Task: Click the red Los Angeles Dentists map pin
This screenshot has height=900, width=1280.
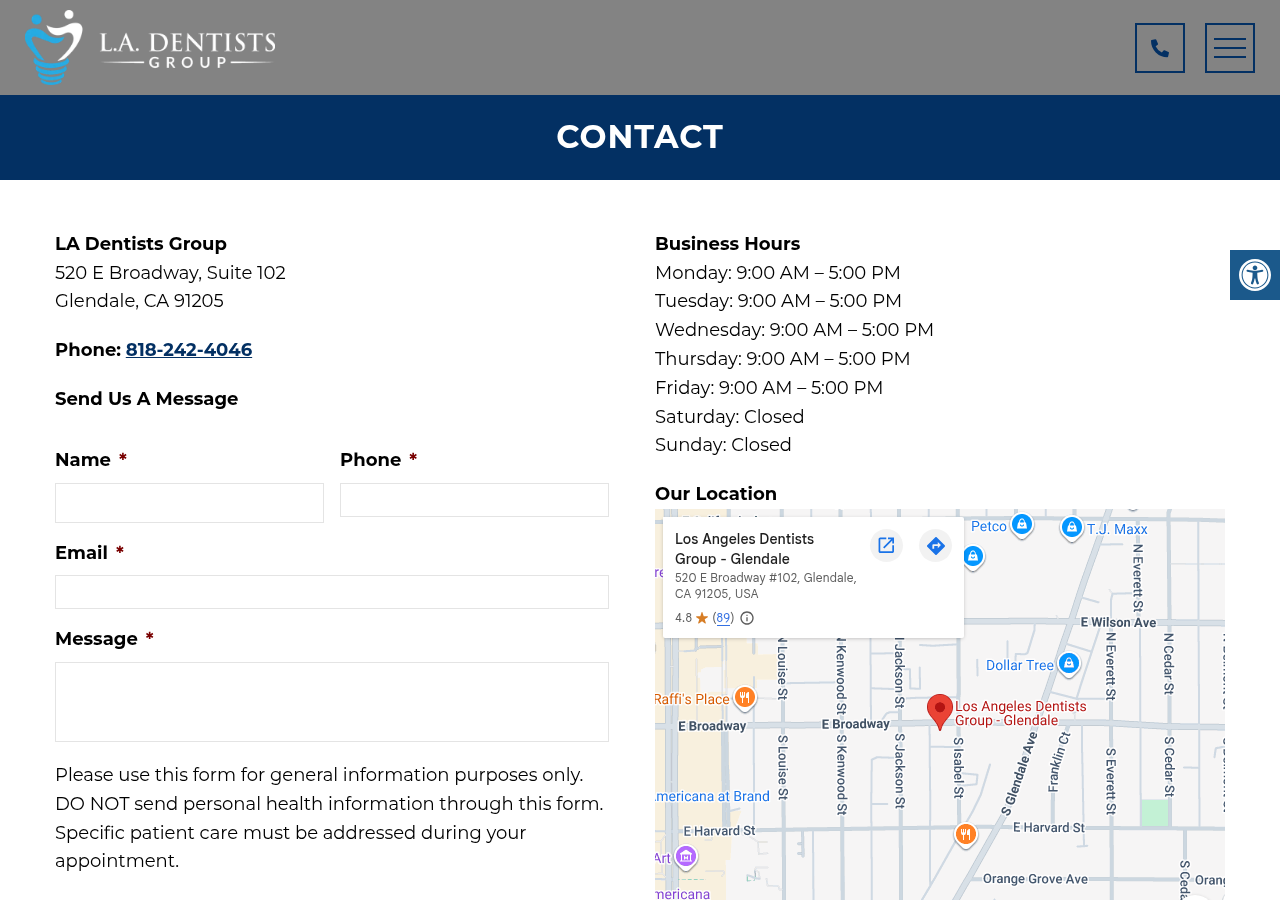Action: click(940, 712)
